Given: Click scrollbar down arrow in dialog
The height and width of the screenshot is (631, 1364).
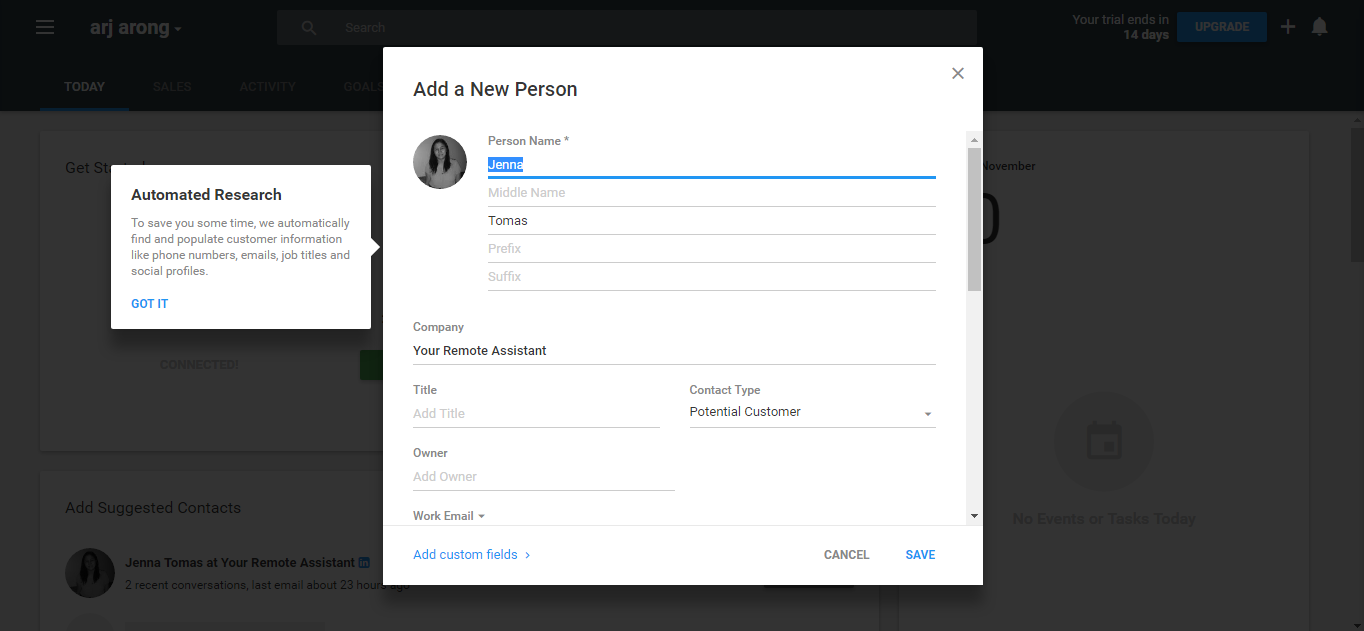Looking at the screenshot, I should click(x=974, y=516).
